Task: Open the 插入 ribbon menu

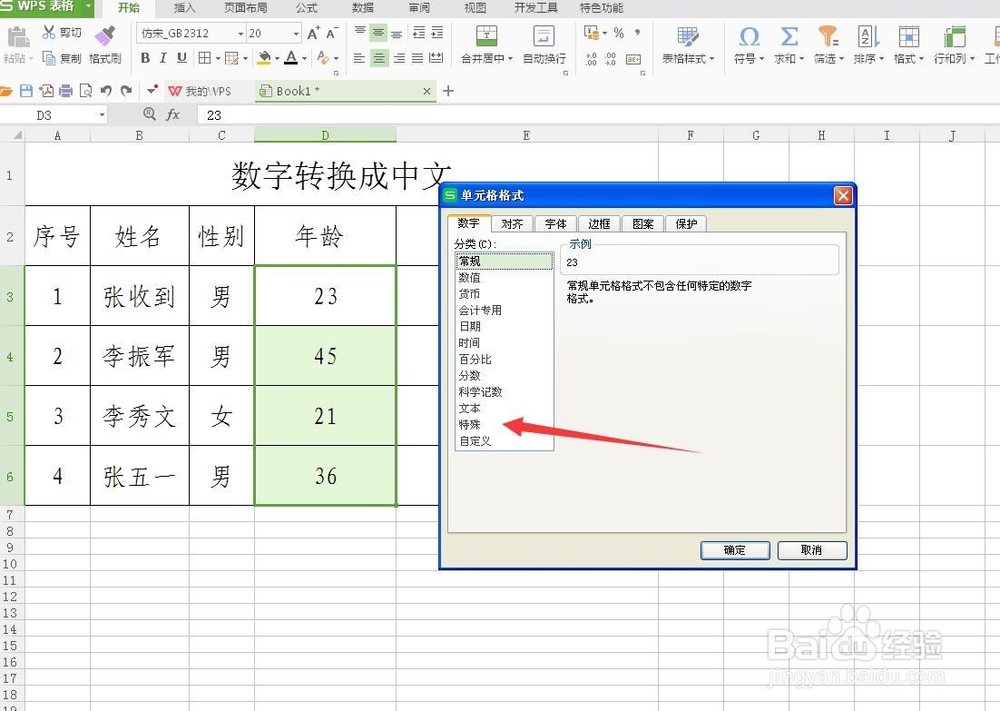Action: click(x=186, y=8)
